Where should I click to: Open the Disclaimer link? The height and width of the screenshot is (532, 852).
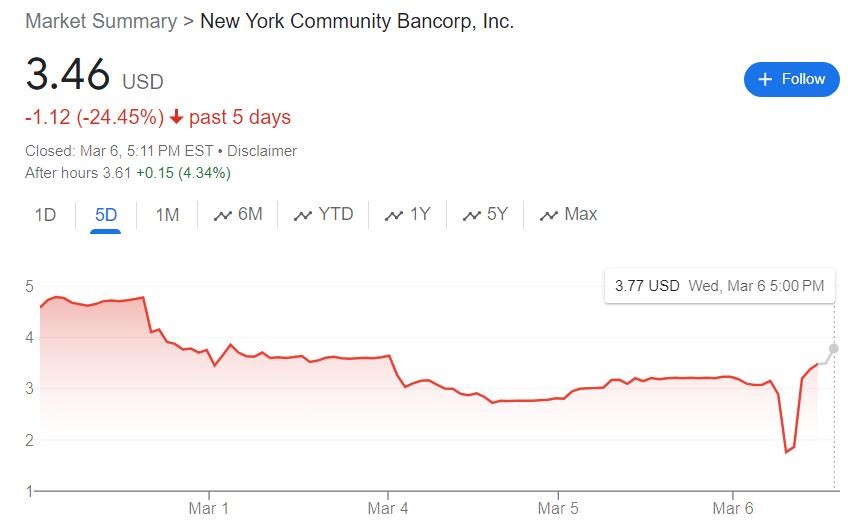click(262, 151)
